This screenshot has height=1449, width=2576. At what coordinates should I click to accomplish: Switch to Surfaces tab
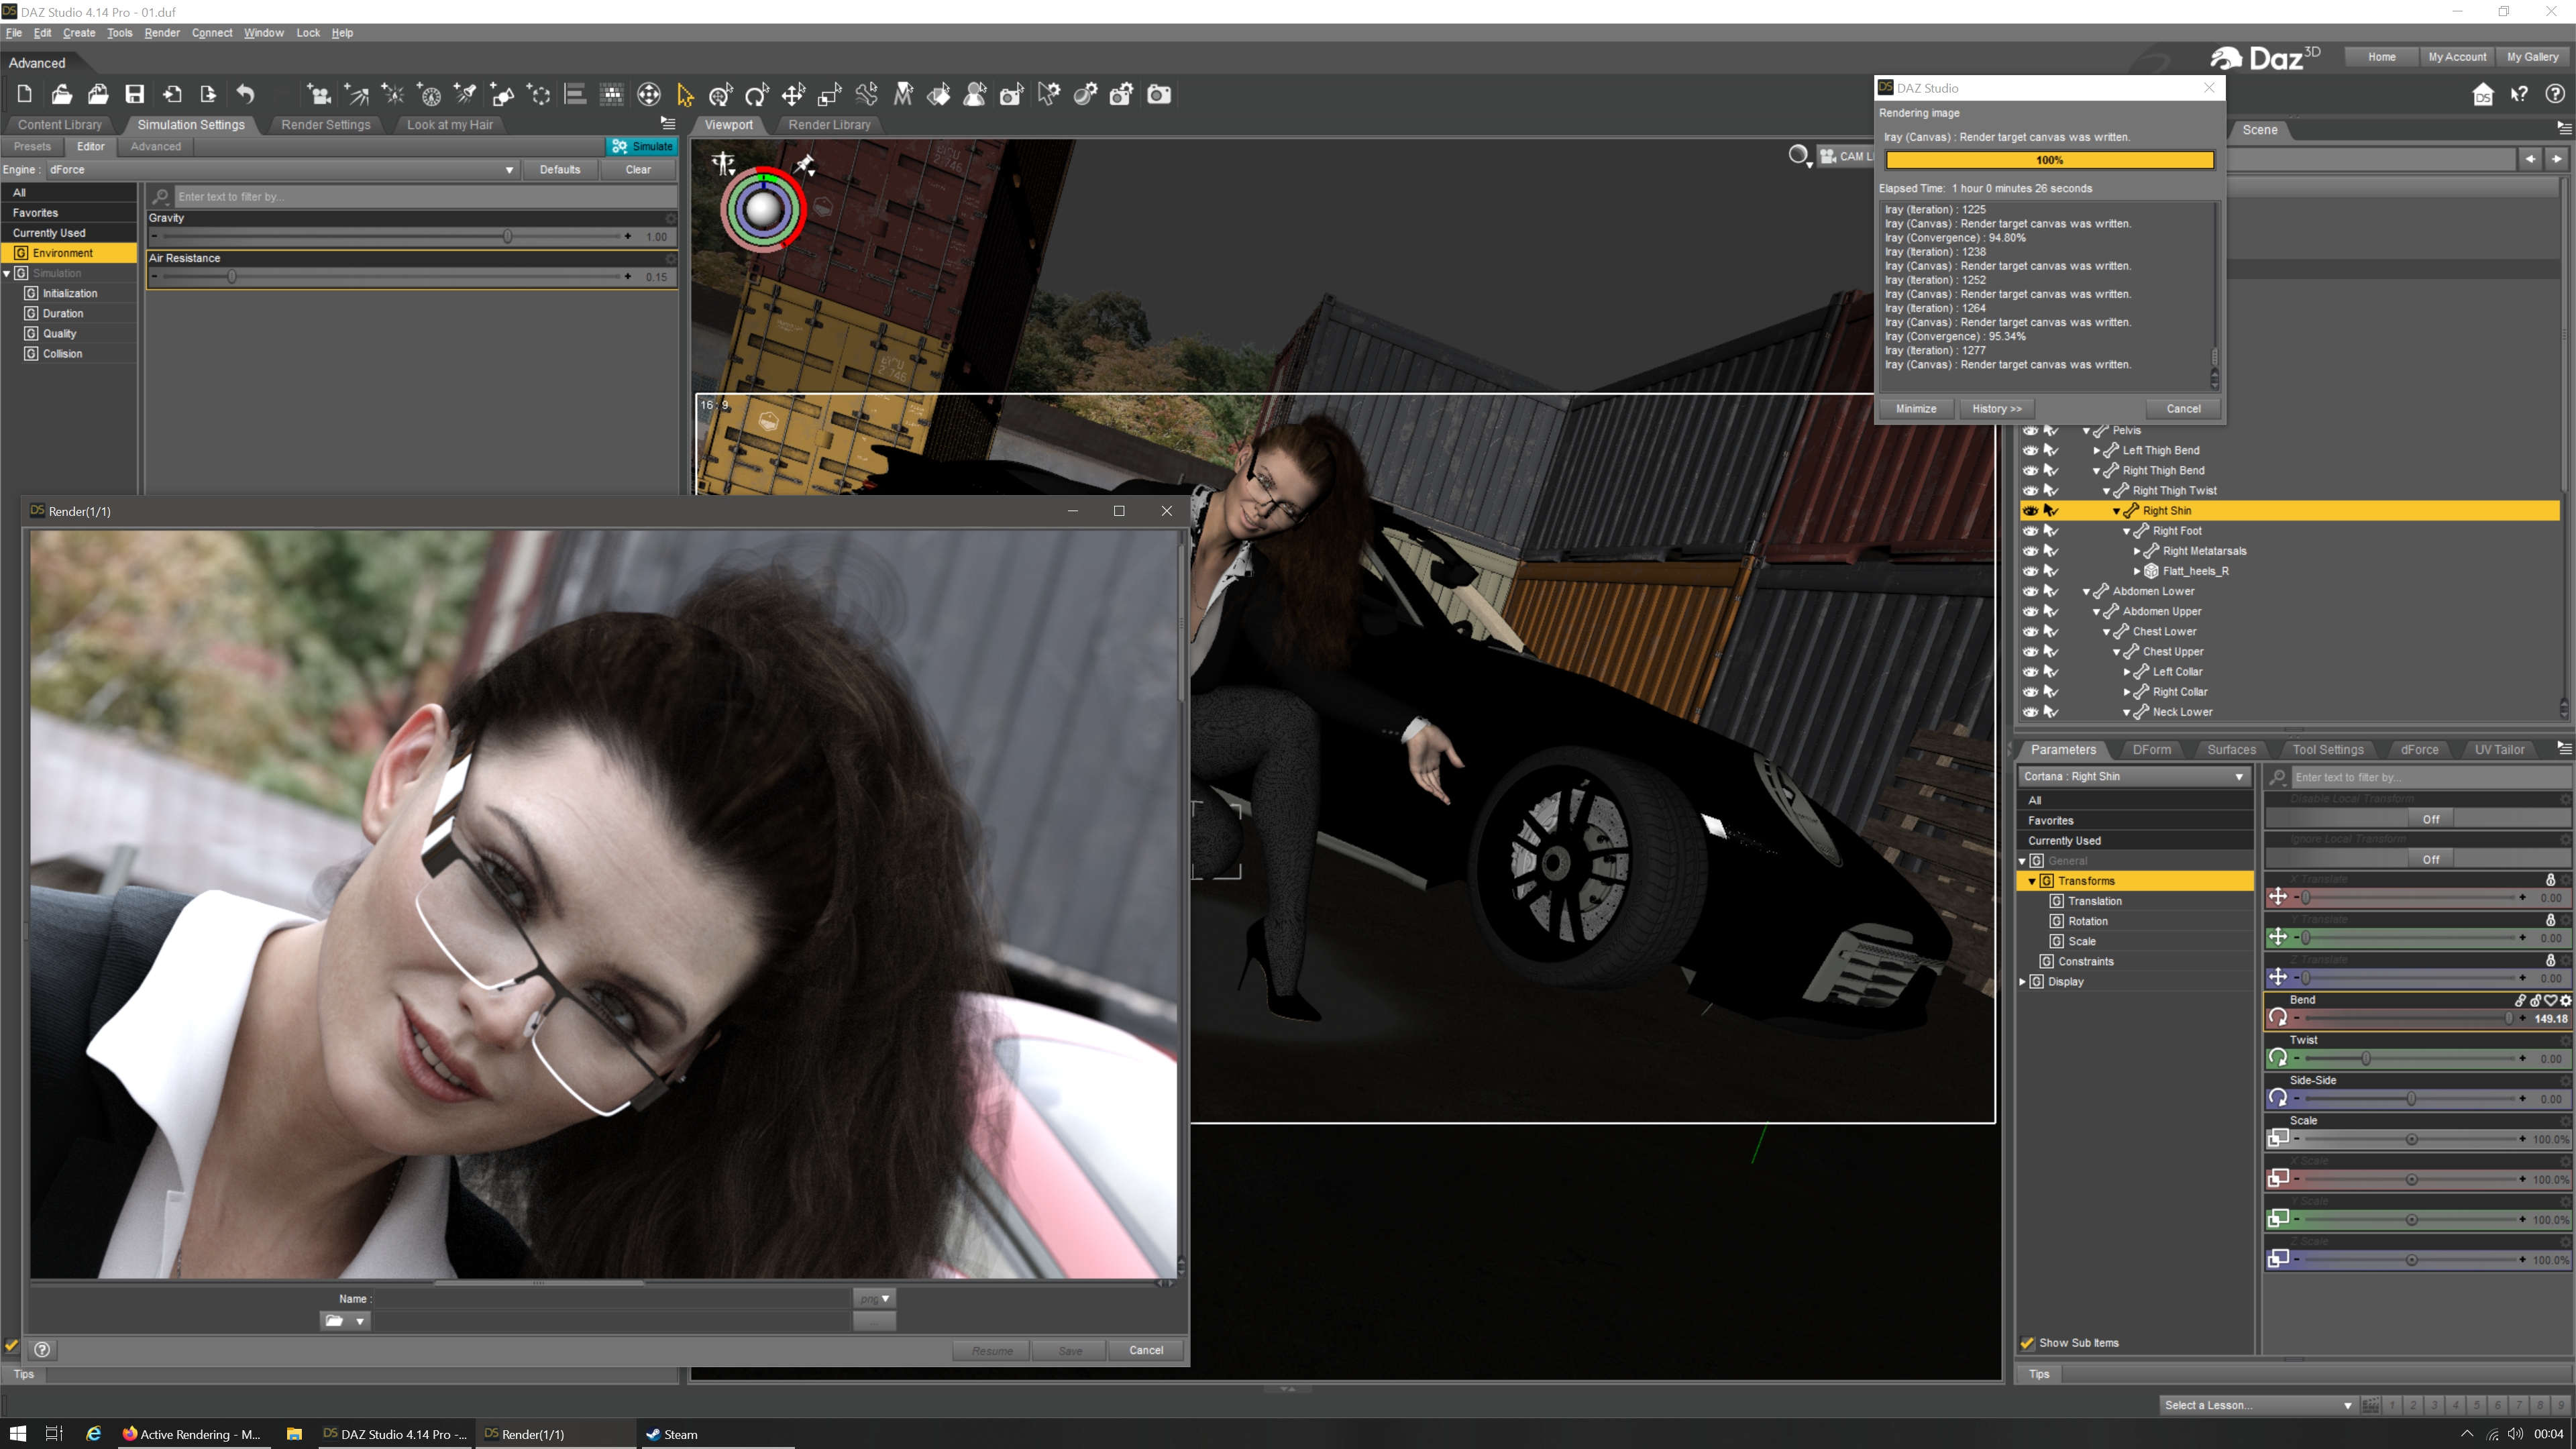(2231, 750)
